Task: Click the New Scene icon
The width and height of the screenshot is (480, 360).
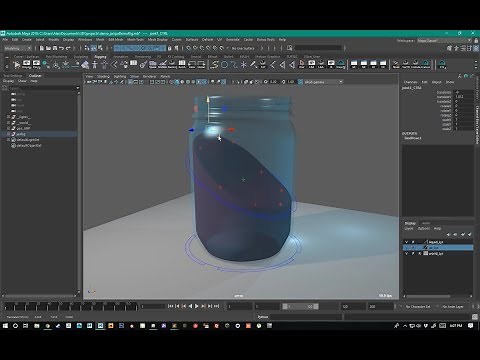Action: tap(42, 48)
